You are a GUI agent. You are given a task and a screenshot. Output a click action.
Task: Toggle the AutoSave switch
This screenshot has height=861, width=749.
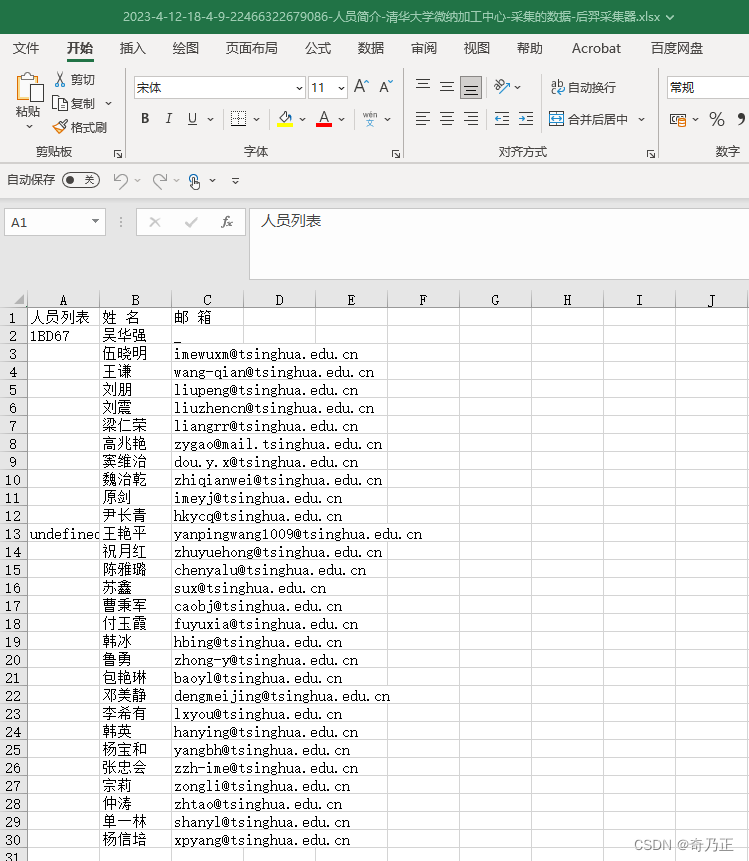(81, 180)
